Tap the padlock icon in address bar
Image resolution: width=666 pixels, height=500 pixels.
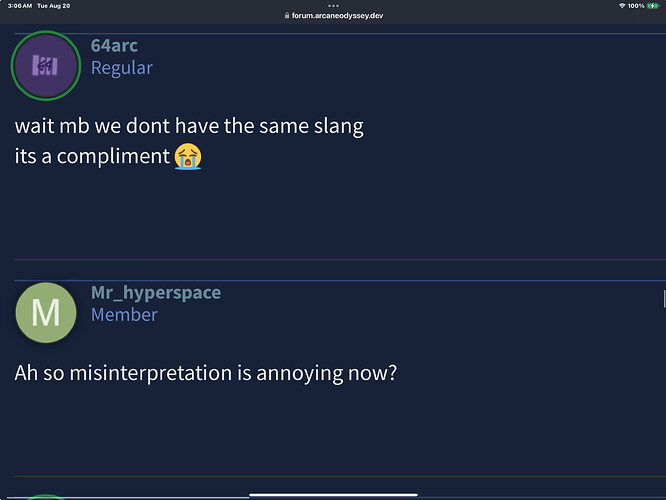click(287, 15)
